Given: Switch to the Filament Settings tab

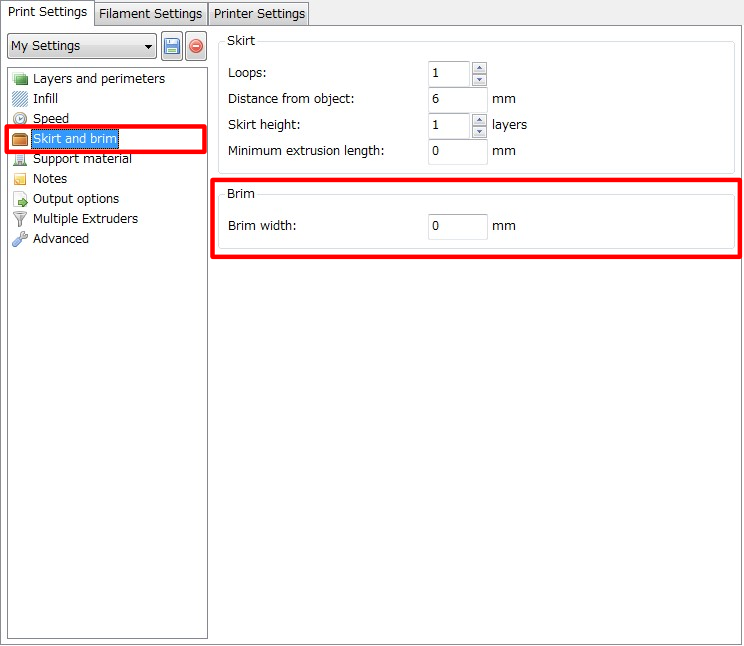Looking at the screenshot, I should point(150,14).
